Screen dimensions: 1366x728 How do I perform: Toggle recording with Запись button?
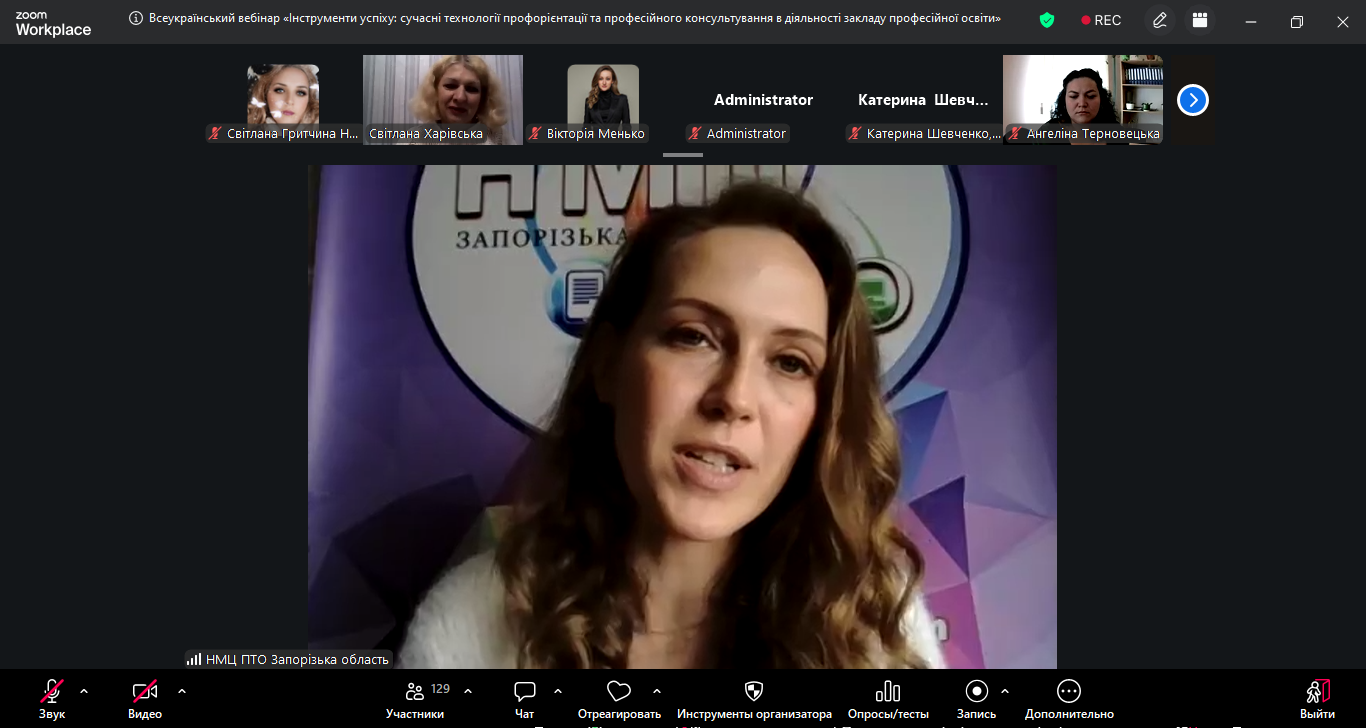pyautogui.click(x=976, y=698)
